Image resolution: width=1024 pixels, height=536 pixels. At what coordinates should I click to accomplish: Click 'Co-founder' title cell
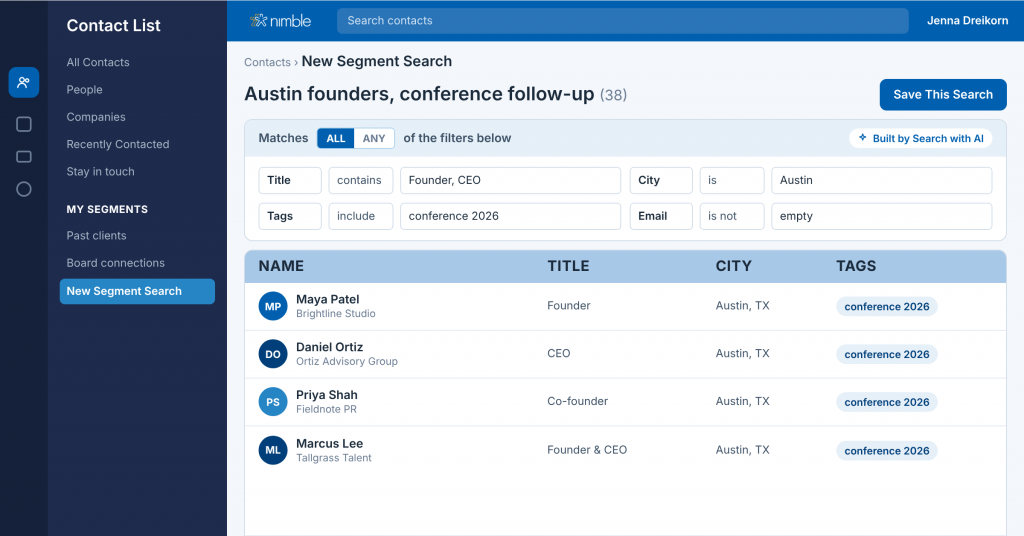(577, 401)
